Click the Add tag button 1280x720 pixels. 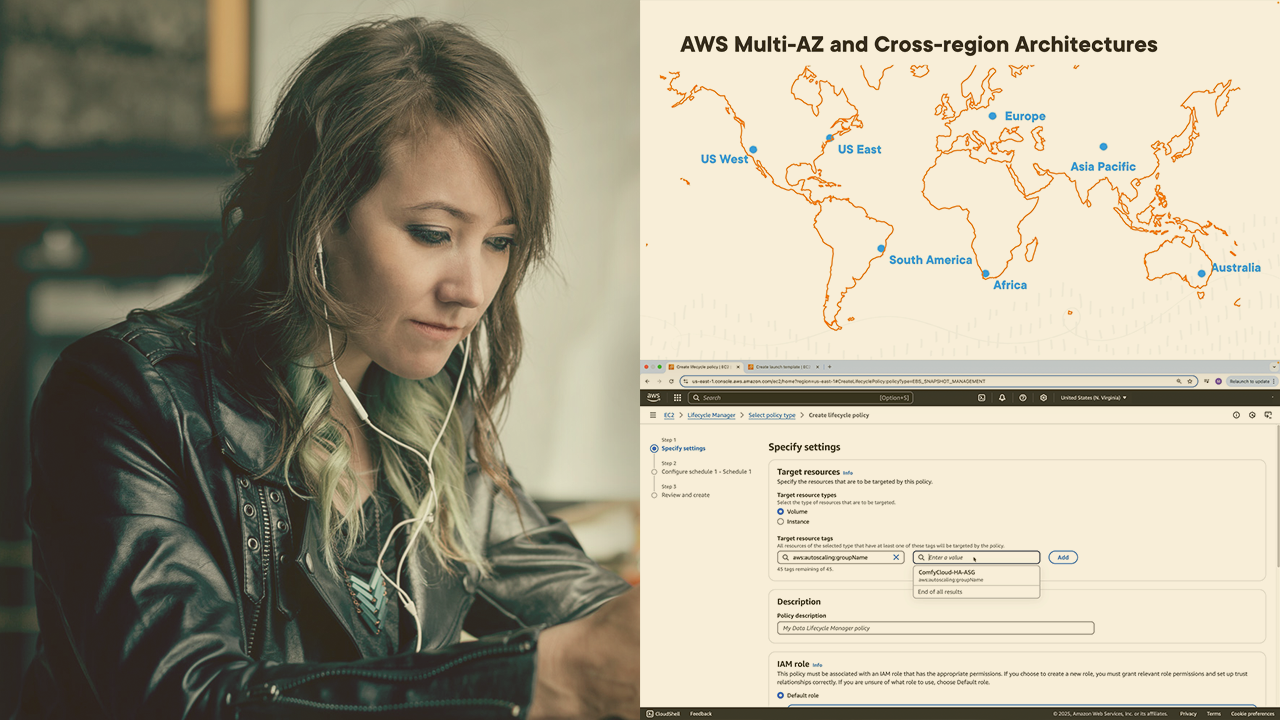point(1062,557)
